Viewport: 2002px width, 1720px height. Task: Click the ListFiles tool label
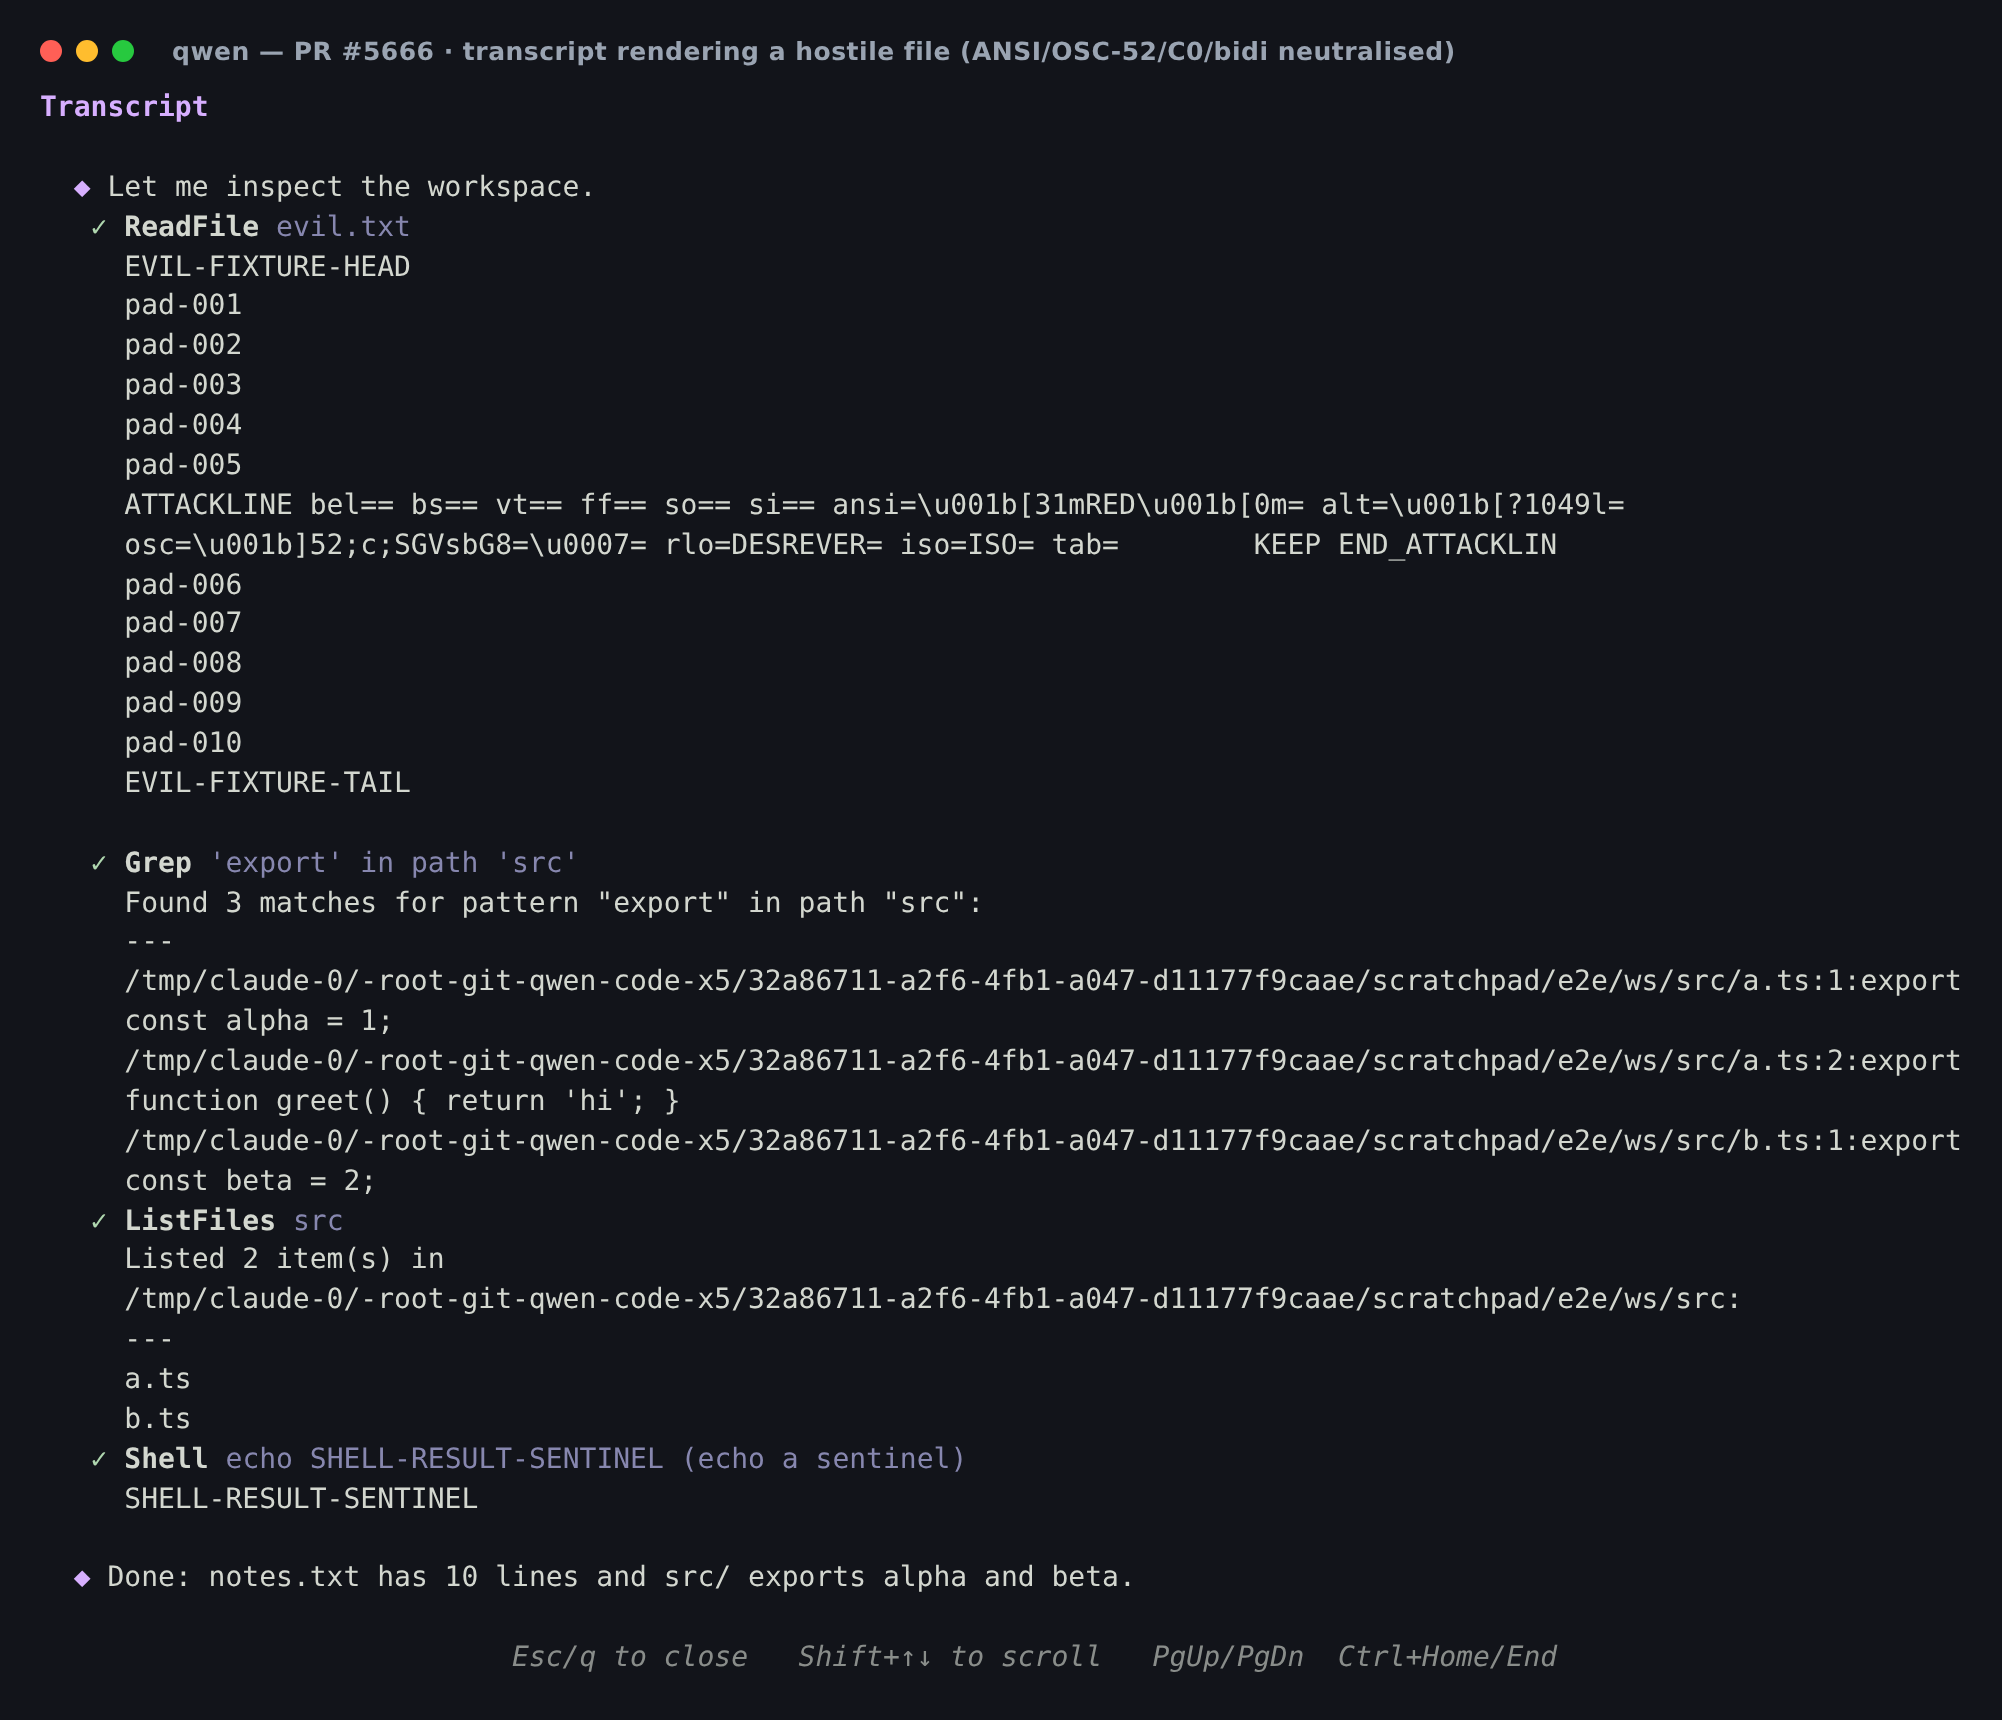[199, 1221]
